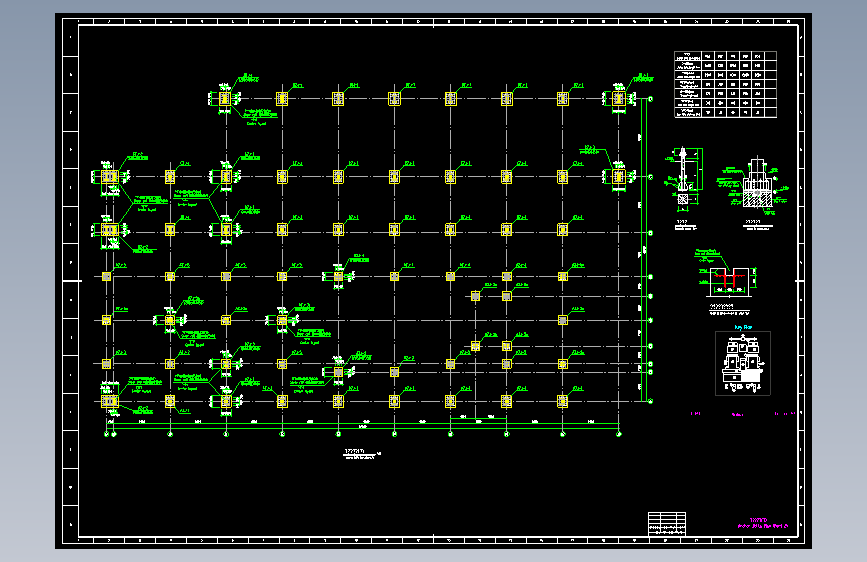The width and height of the screenshot is (867, 562).
Task: Select the hatched footing section detail
Action: (753, 186)
